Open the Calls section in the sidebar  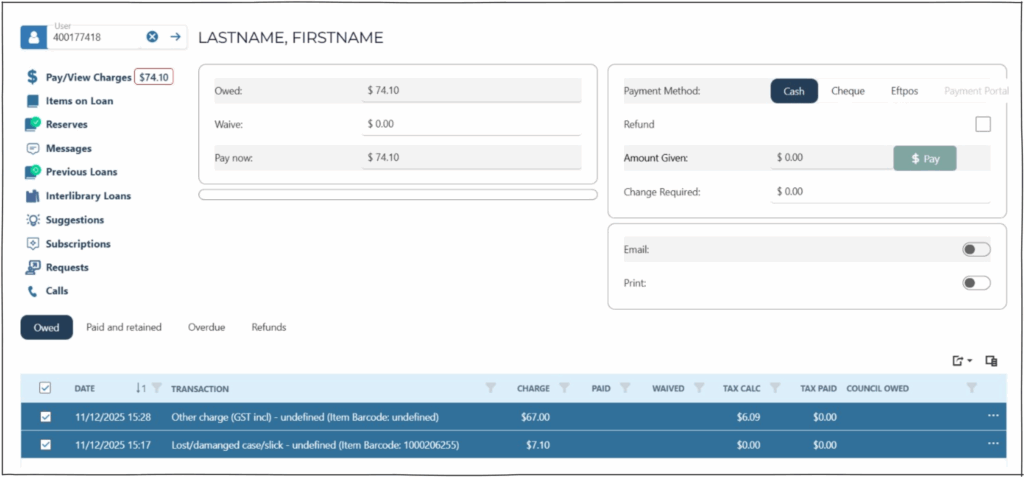(x=59, y=291)
